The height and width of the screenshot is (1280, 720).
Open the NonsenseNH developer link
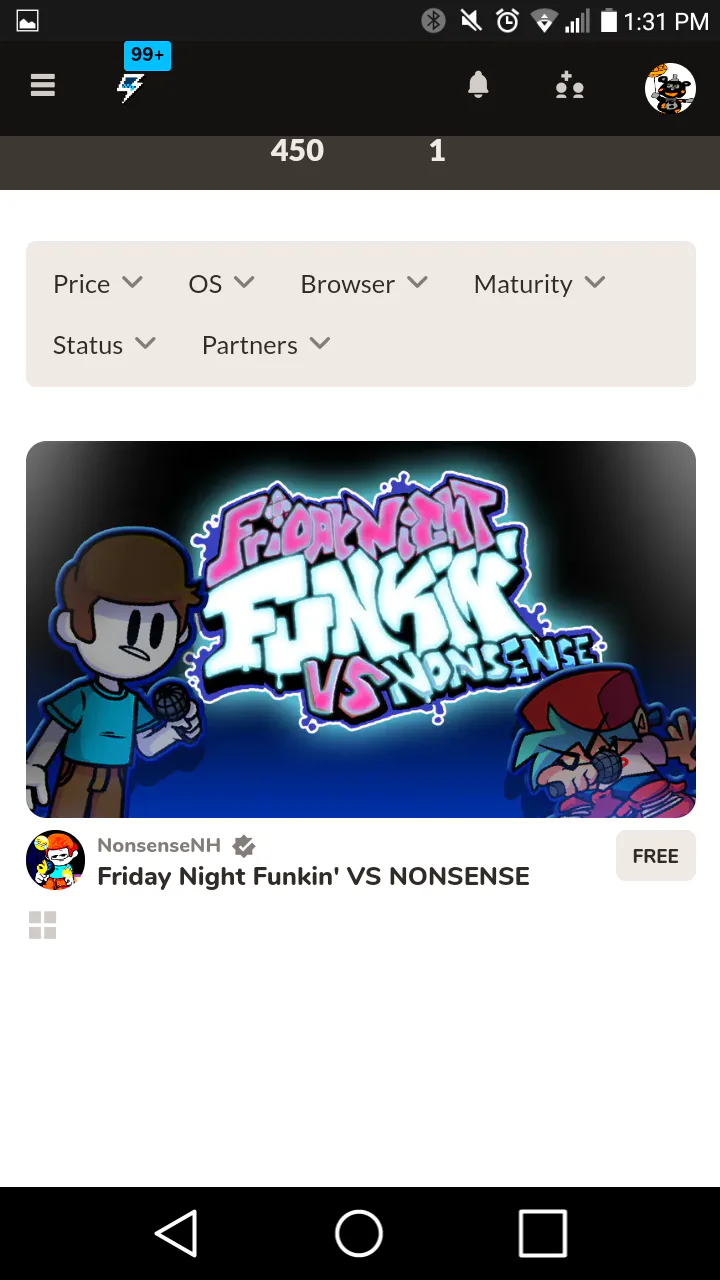pos(159,845)
